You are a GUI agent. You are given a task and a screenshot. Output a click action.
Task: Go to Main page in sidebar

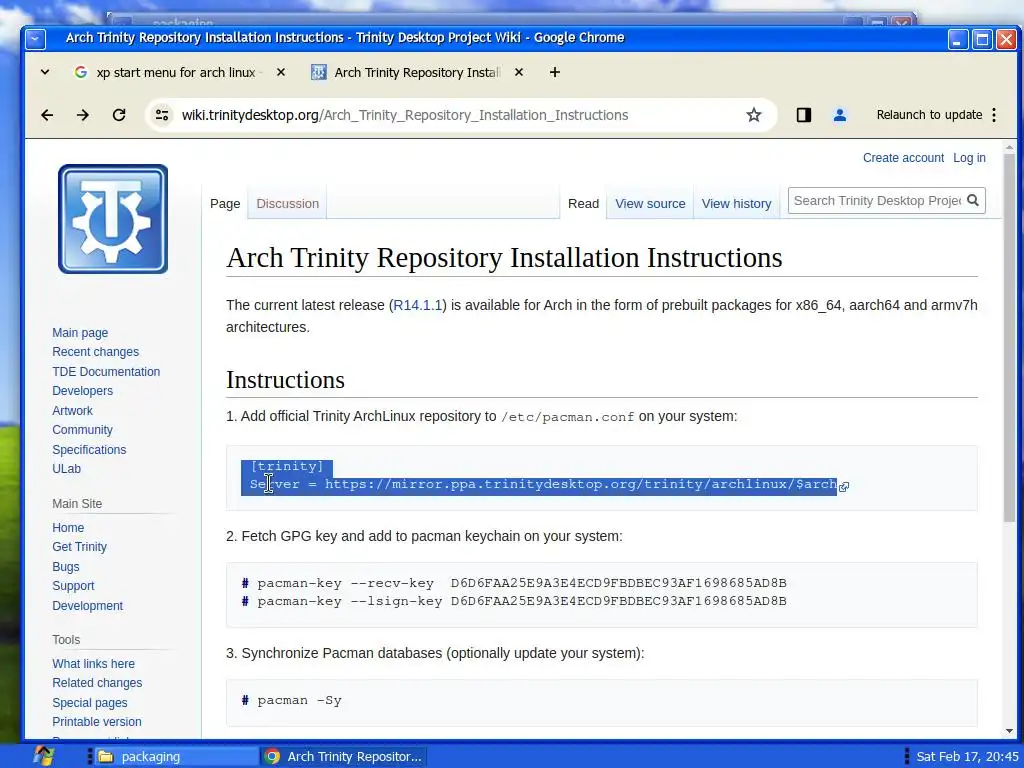coord(80,333)
